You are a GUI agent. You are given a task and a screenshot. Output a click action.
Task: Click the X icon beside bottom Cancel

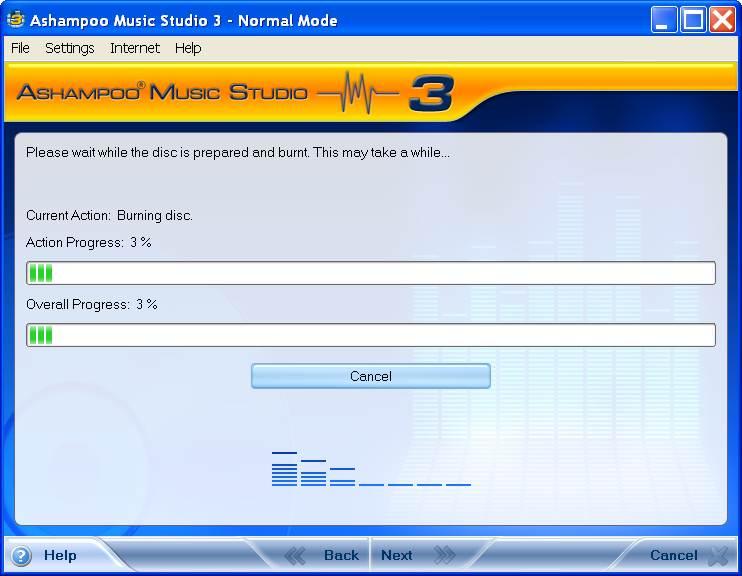[x=717, y=556]
